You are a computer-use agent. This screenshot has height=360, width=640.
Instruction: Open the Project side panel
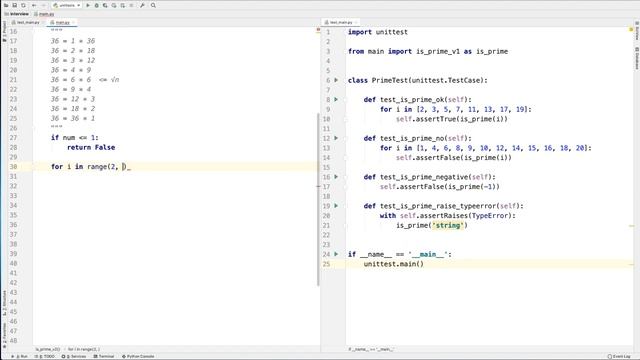[4, 31]
